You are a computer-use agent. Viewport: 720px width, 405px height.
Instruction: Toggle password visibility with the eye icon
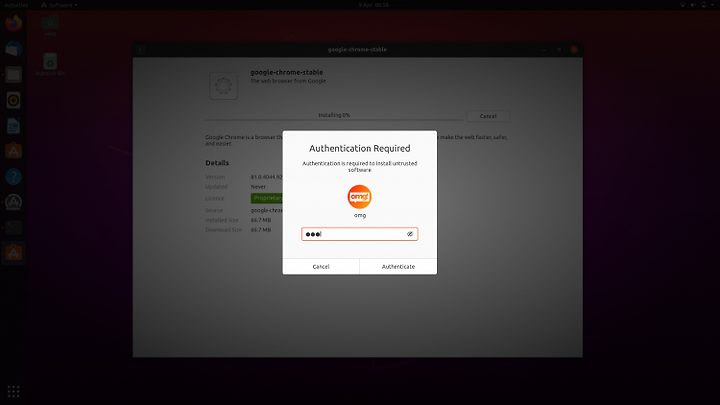pos(410,234)
